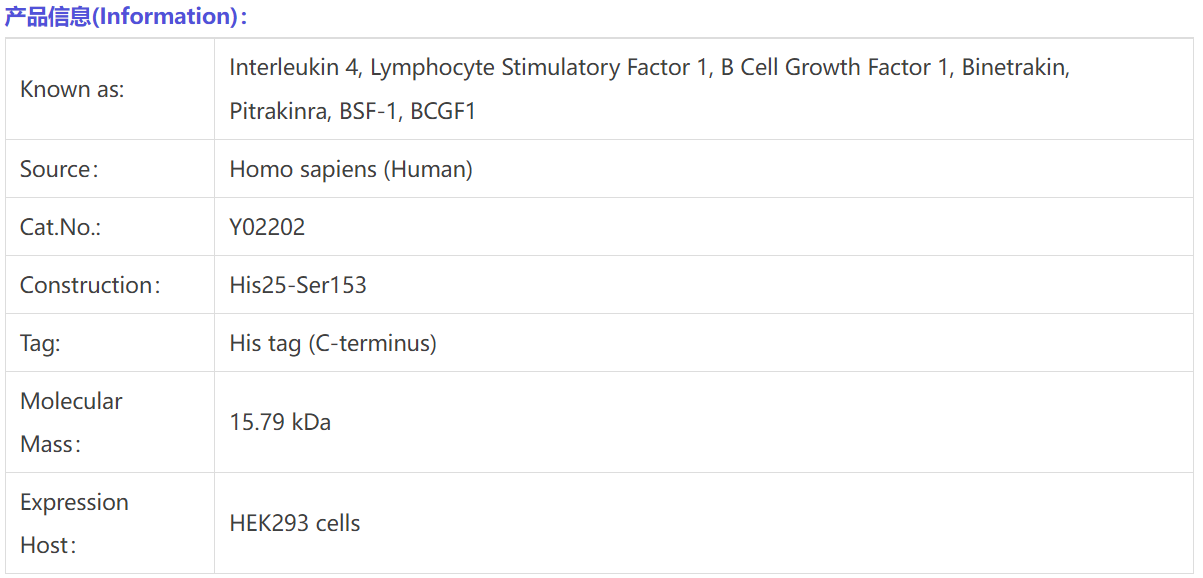Click "B Cell Growth Factor 1" text
The width and height of the screenshot is (1203, 578).
pos(833,67)
